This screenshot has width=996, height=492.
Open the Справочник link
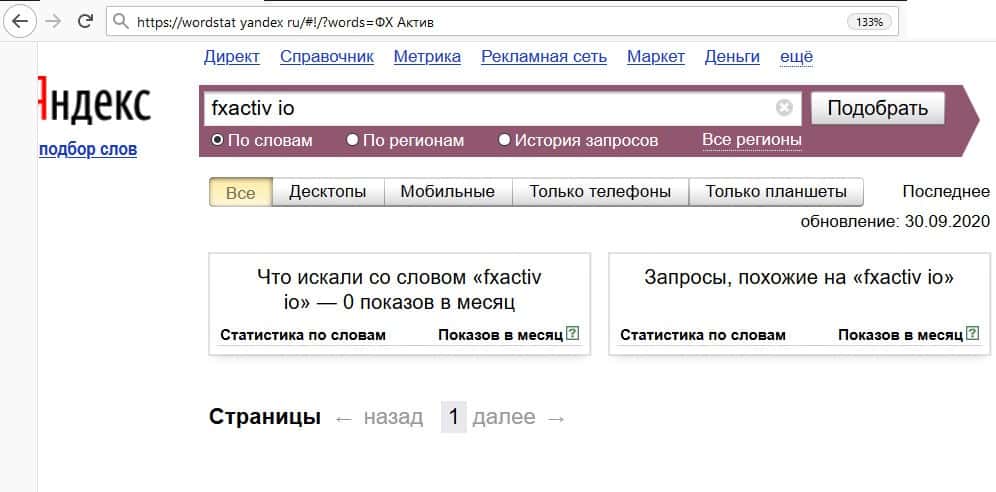(x=327, y=57)
